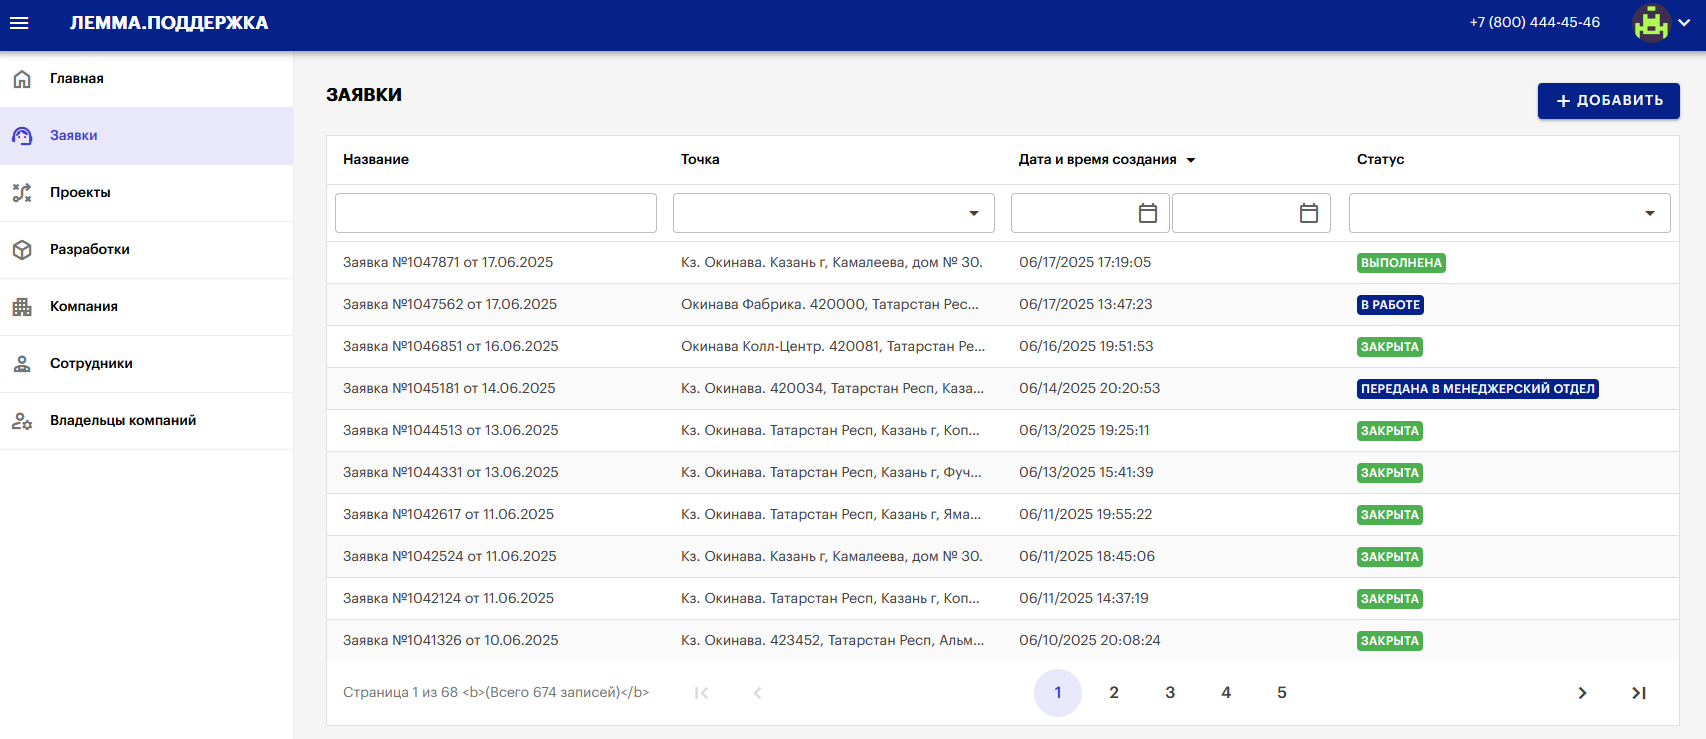Click the pixel avatar profile icon

[x=1651, y=23]
